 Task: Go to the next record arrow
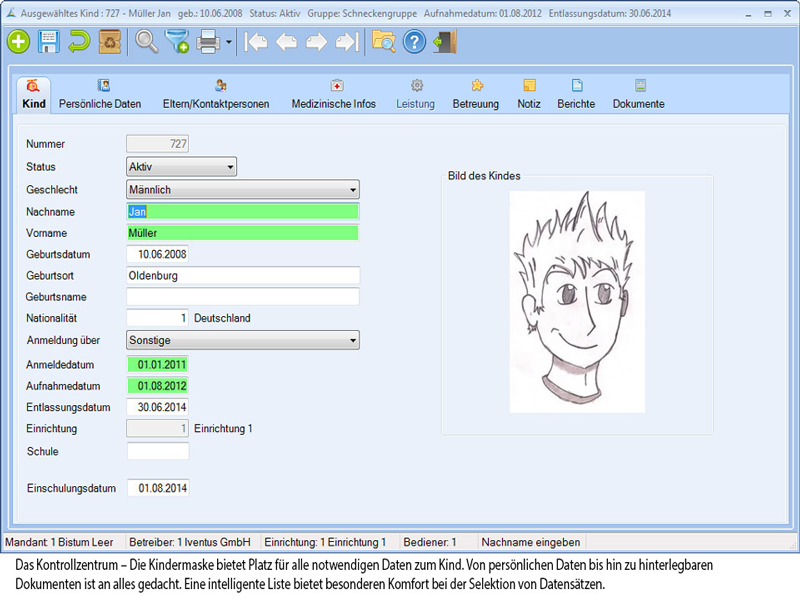[x=317, y=42]
